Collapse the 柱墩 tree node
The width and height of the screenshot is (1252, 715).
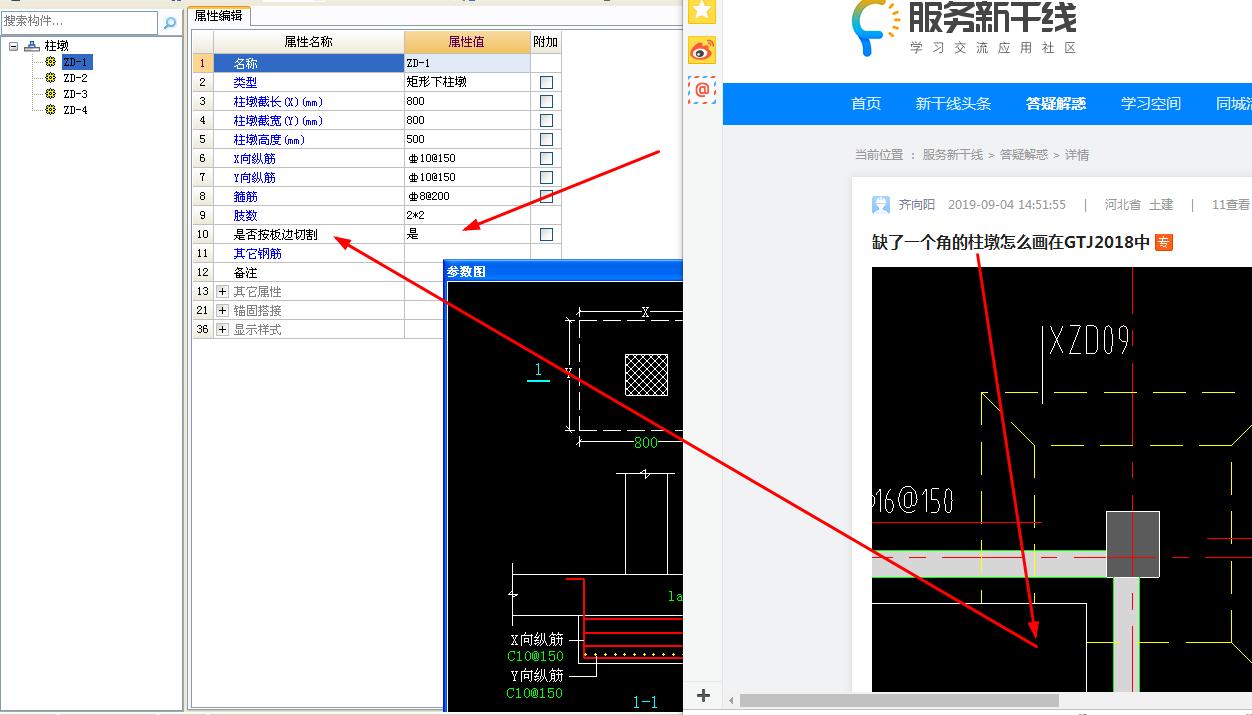point(13,46)
